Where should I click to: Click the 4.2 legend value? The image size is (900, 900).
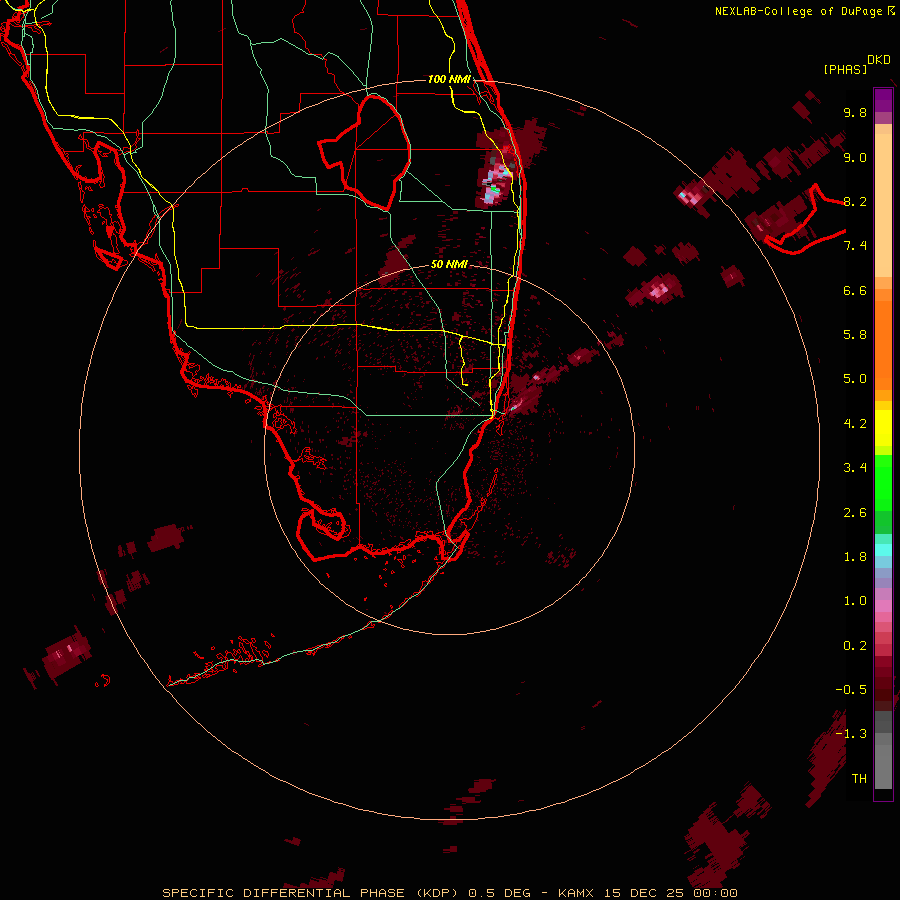[855, 424]
